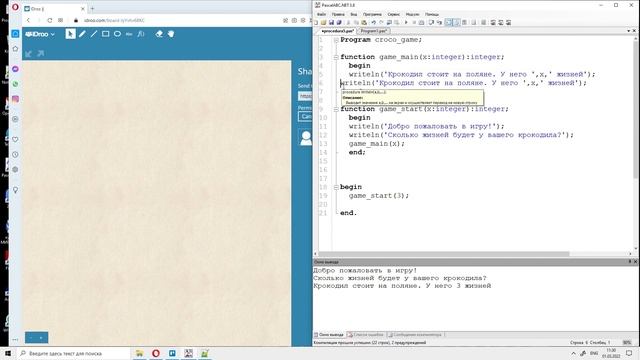640x360 pixels.
Task: Select the straight line tool in IDroo
Action: tap(93, 34)
